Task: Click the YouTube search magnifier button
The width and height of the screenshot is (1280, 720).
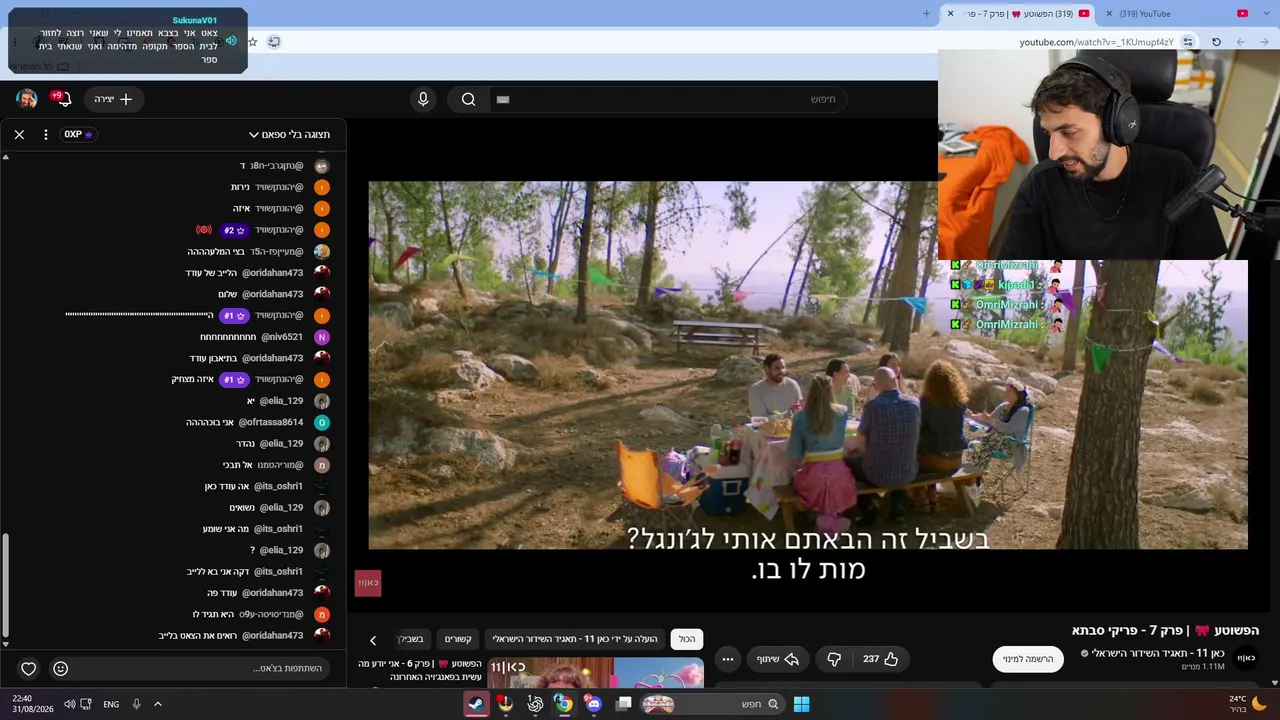Action: click(468, 99)
